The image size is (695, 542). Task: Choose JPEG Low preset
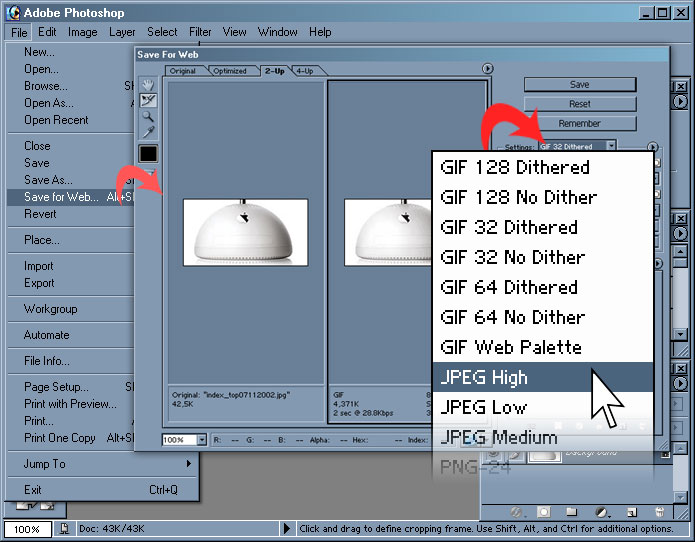543,407
